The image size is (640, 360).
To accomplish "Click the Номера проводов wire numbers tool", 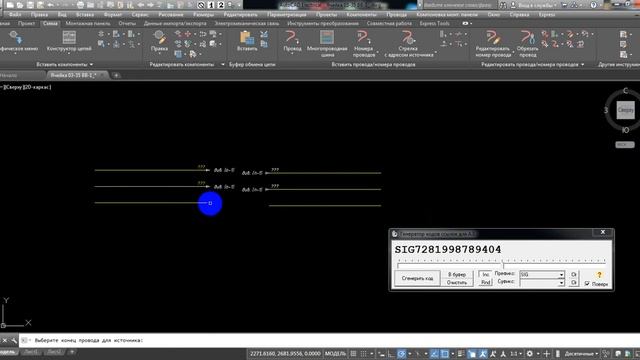I will tap(363, 43).
